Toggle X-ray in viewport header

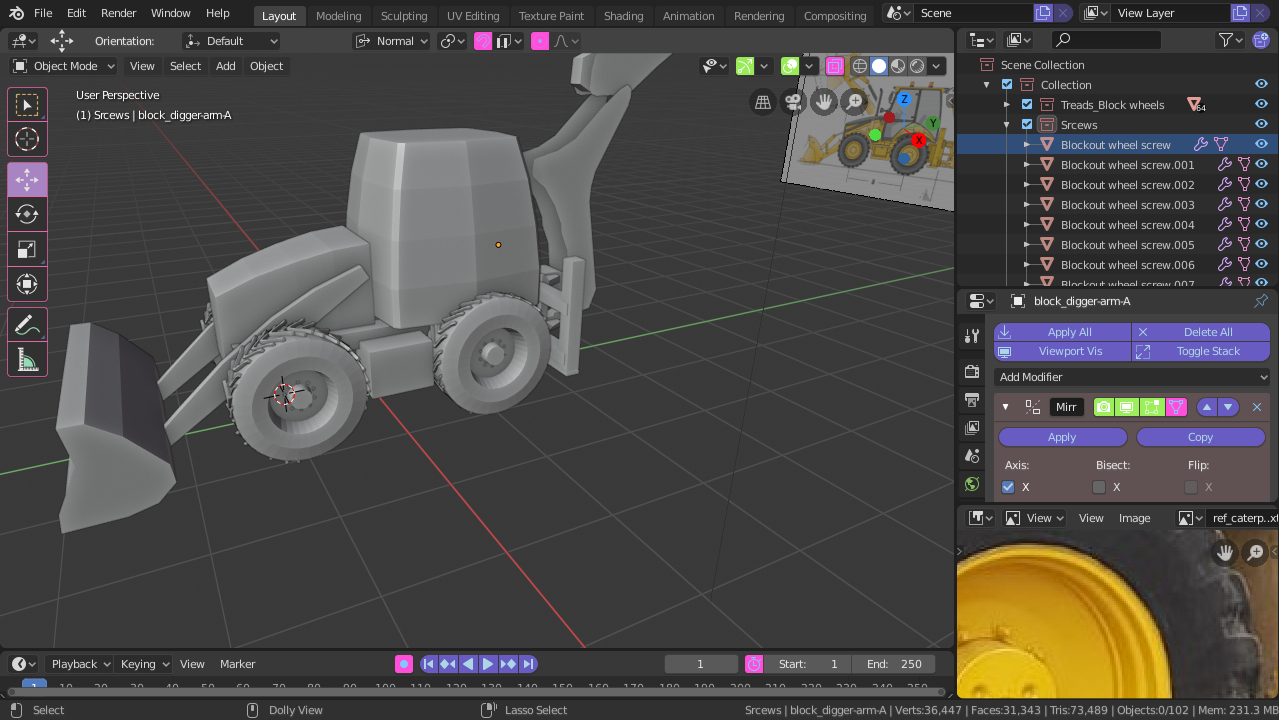(834, 66)
